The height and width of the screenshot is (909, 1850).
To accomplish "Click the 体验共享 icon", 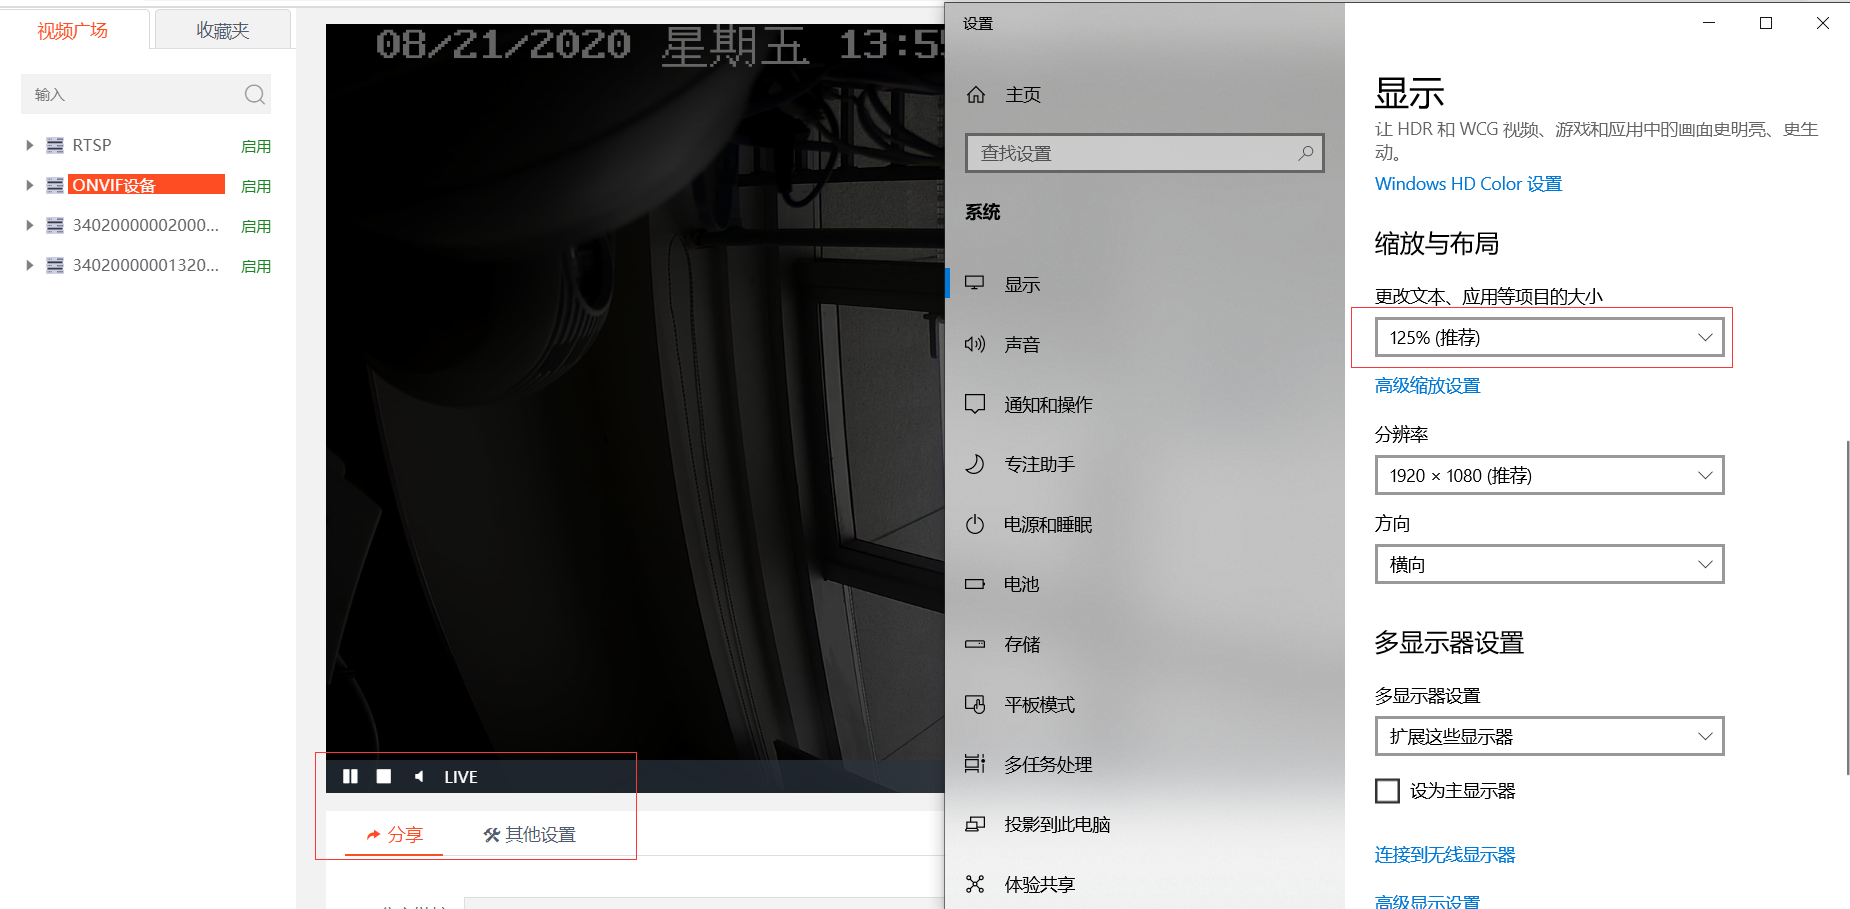I will pos(975,884).
